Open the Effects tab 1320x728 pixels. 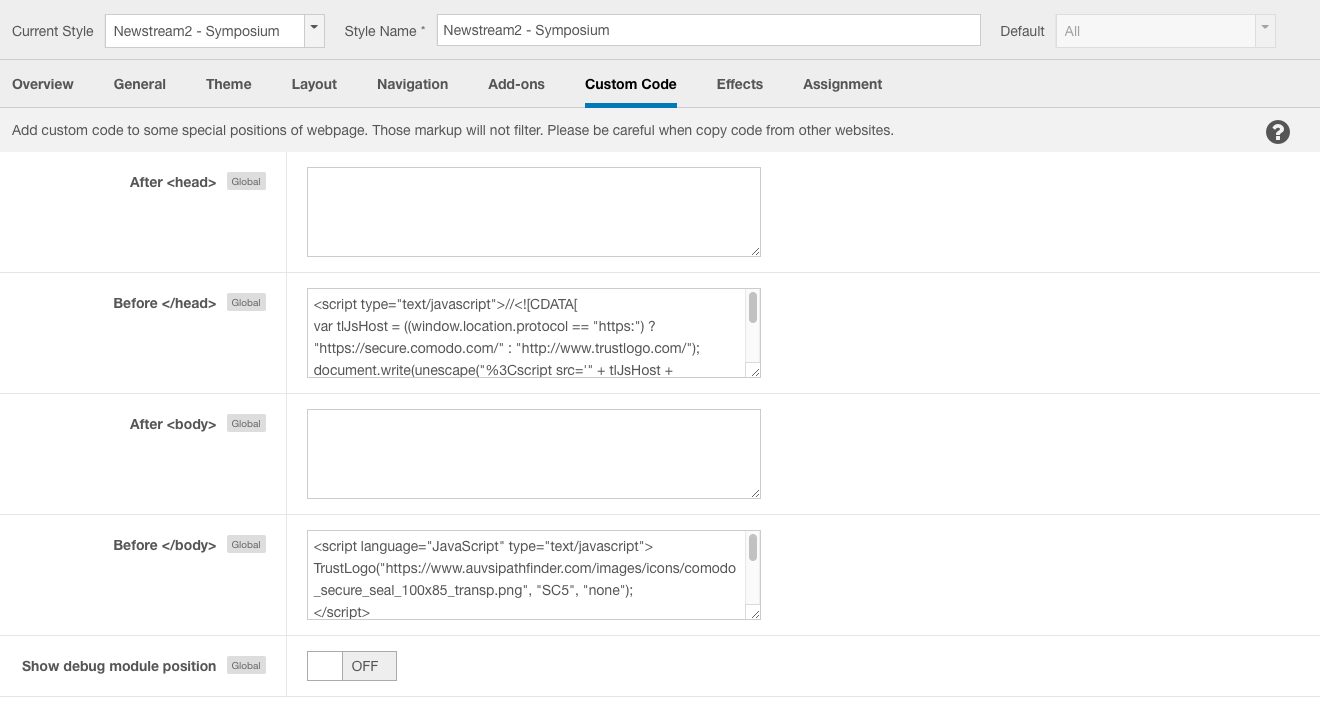(x=740, y=84)
